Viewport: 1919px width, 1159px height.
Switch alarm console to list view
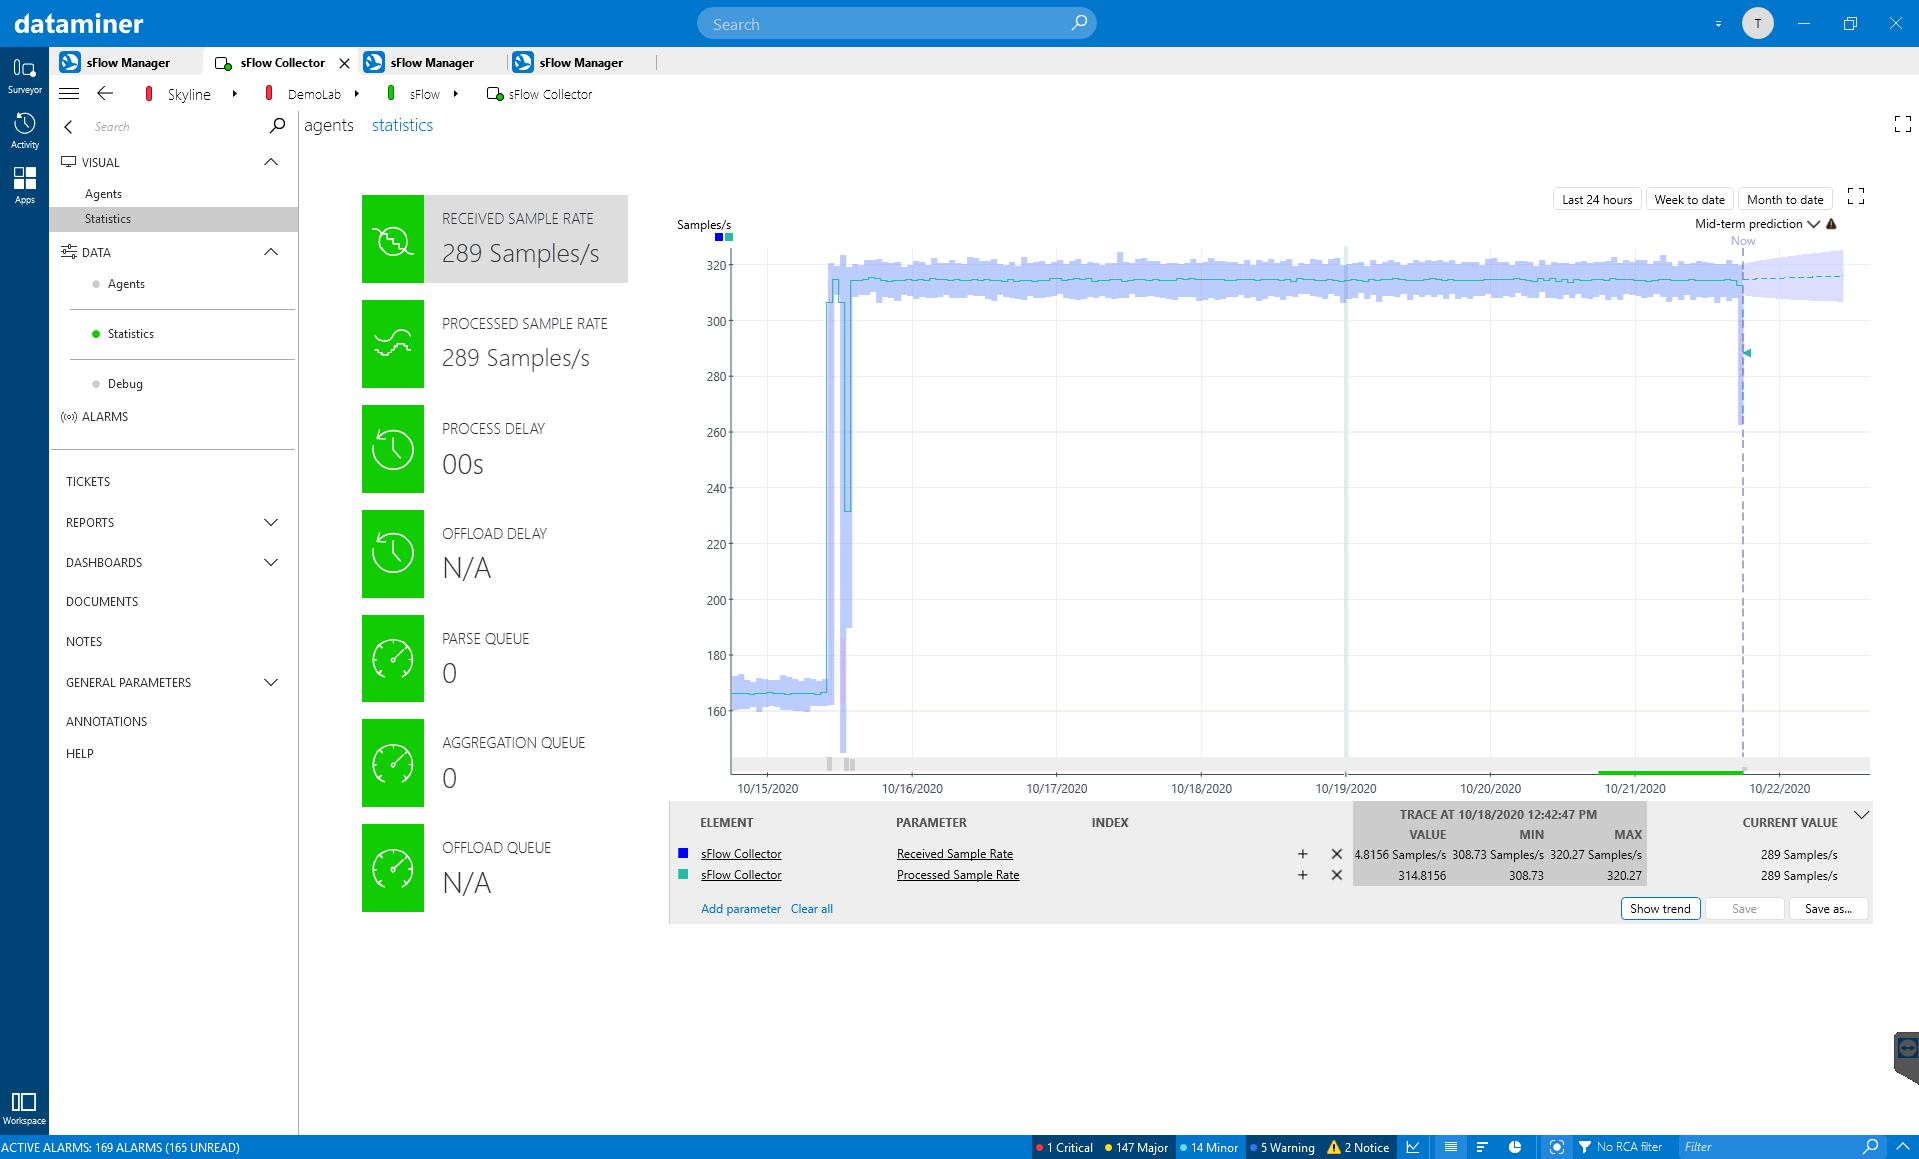click(1451, 1147)
